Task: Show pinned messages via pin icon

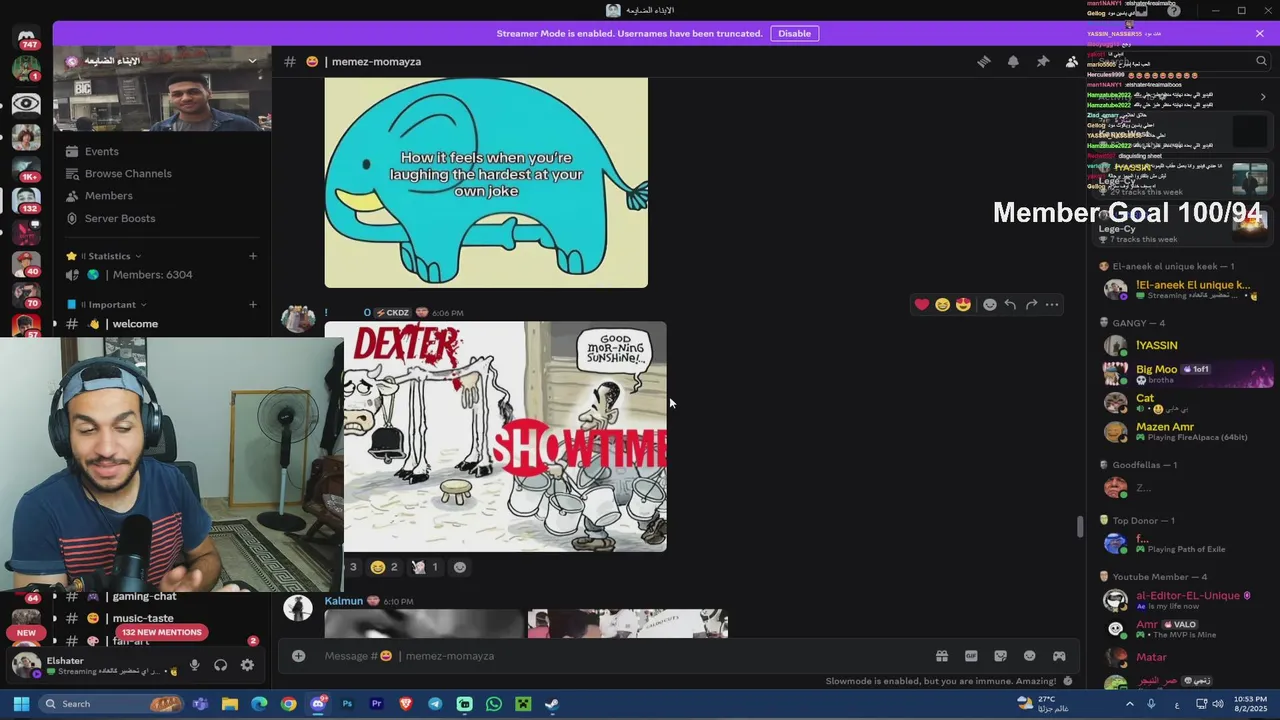Action: click(1043, 61)
